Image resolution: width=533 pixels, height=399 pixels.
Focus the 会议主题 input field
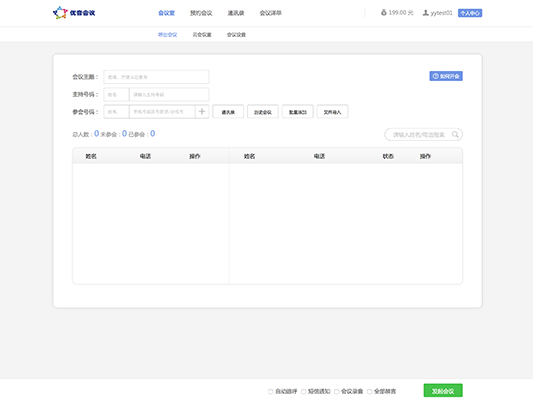click(156, 77)
